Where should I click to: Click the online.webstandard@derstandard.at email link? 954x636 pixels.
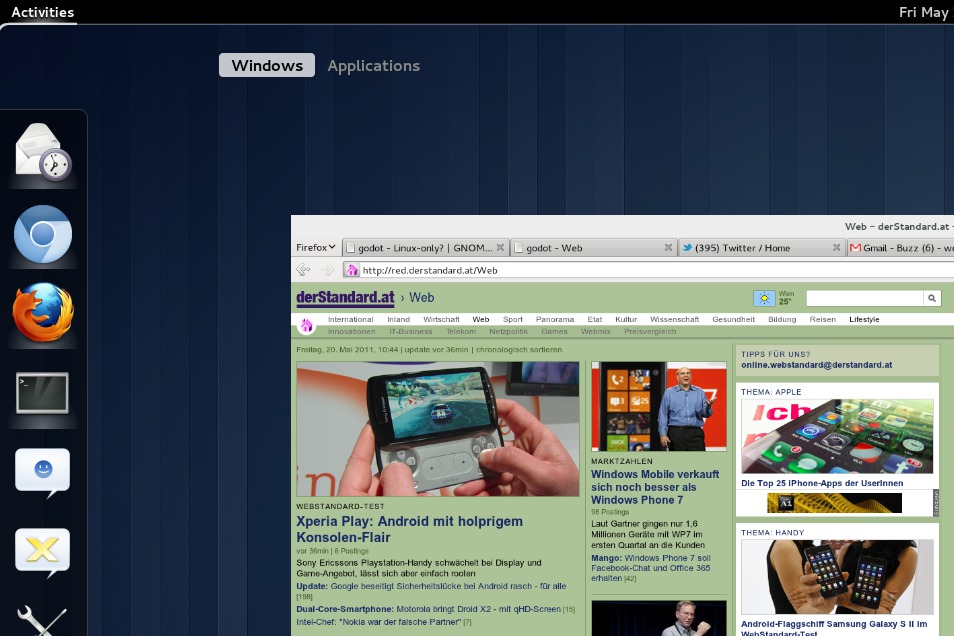[816, 365]
